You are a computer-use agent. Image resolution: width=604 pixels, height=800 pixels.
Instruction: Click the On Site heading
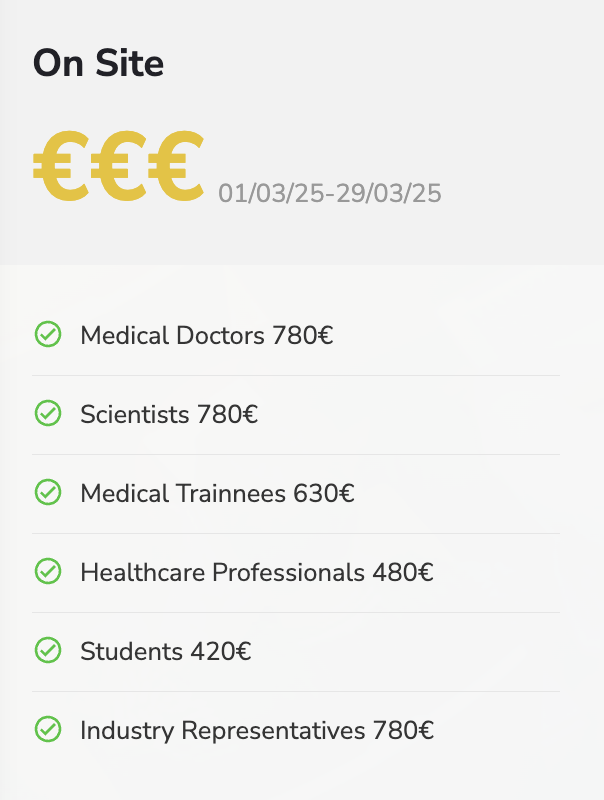(98, 64)
